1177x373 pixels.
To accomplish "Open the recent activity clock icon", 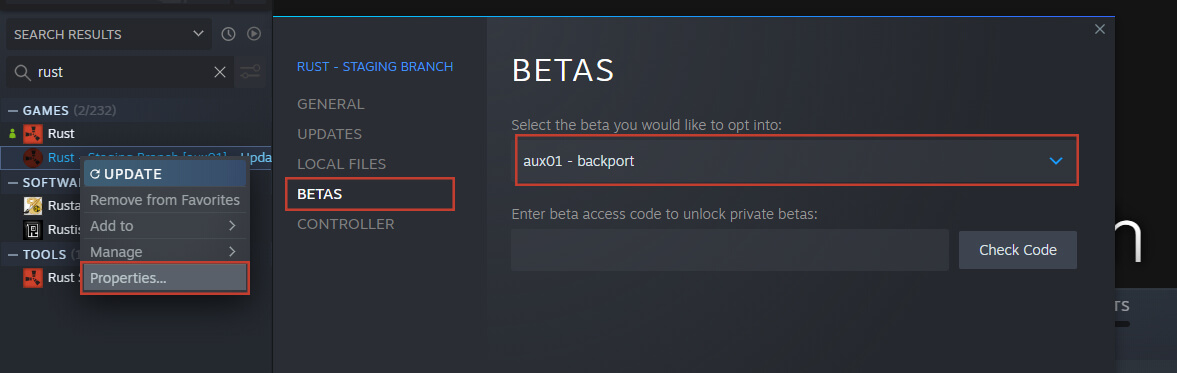I will tap(229, 34).
